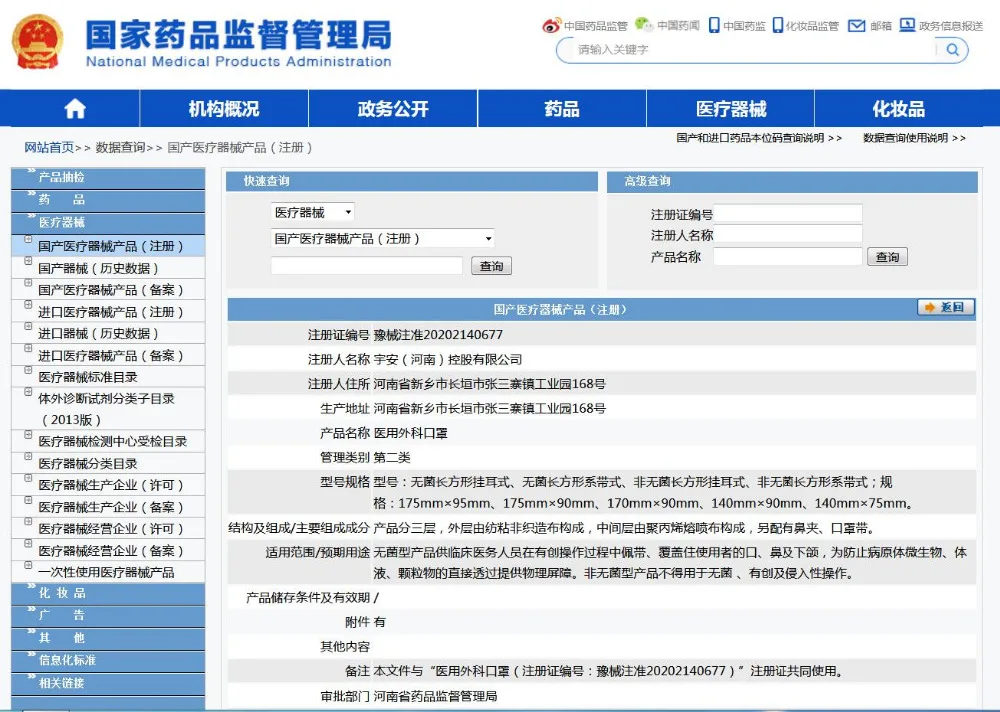The width and height of the screenshot is (1000, 712).
Task: Select 进口器械（历史数据） in sidebar
Action: pos(98,333)
